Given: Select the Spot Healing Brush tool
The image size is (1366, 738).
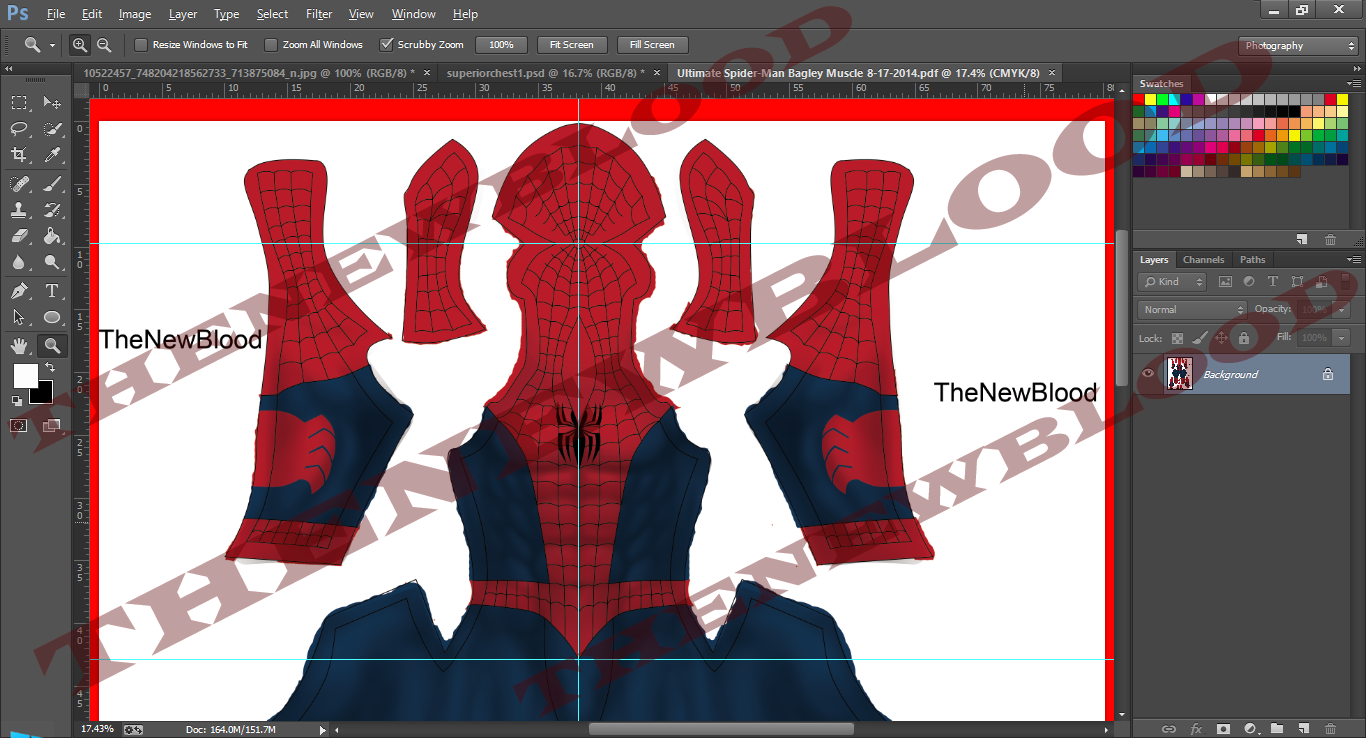Looking at the screenshot, I should pos(19,184).
